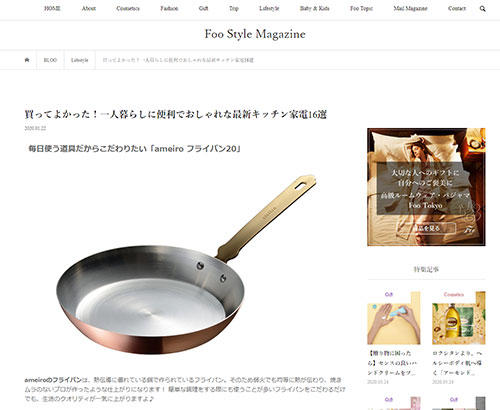Open Baby & Kids category
Viewport: 500px width, 410px height.
coord(314,9)
